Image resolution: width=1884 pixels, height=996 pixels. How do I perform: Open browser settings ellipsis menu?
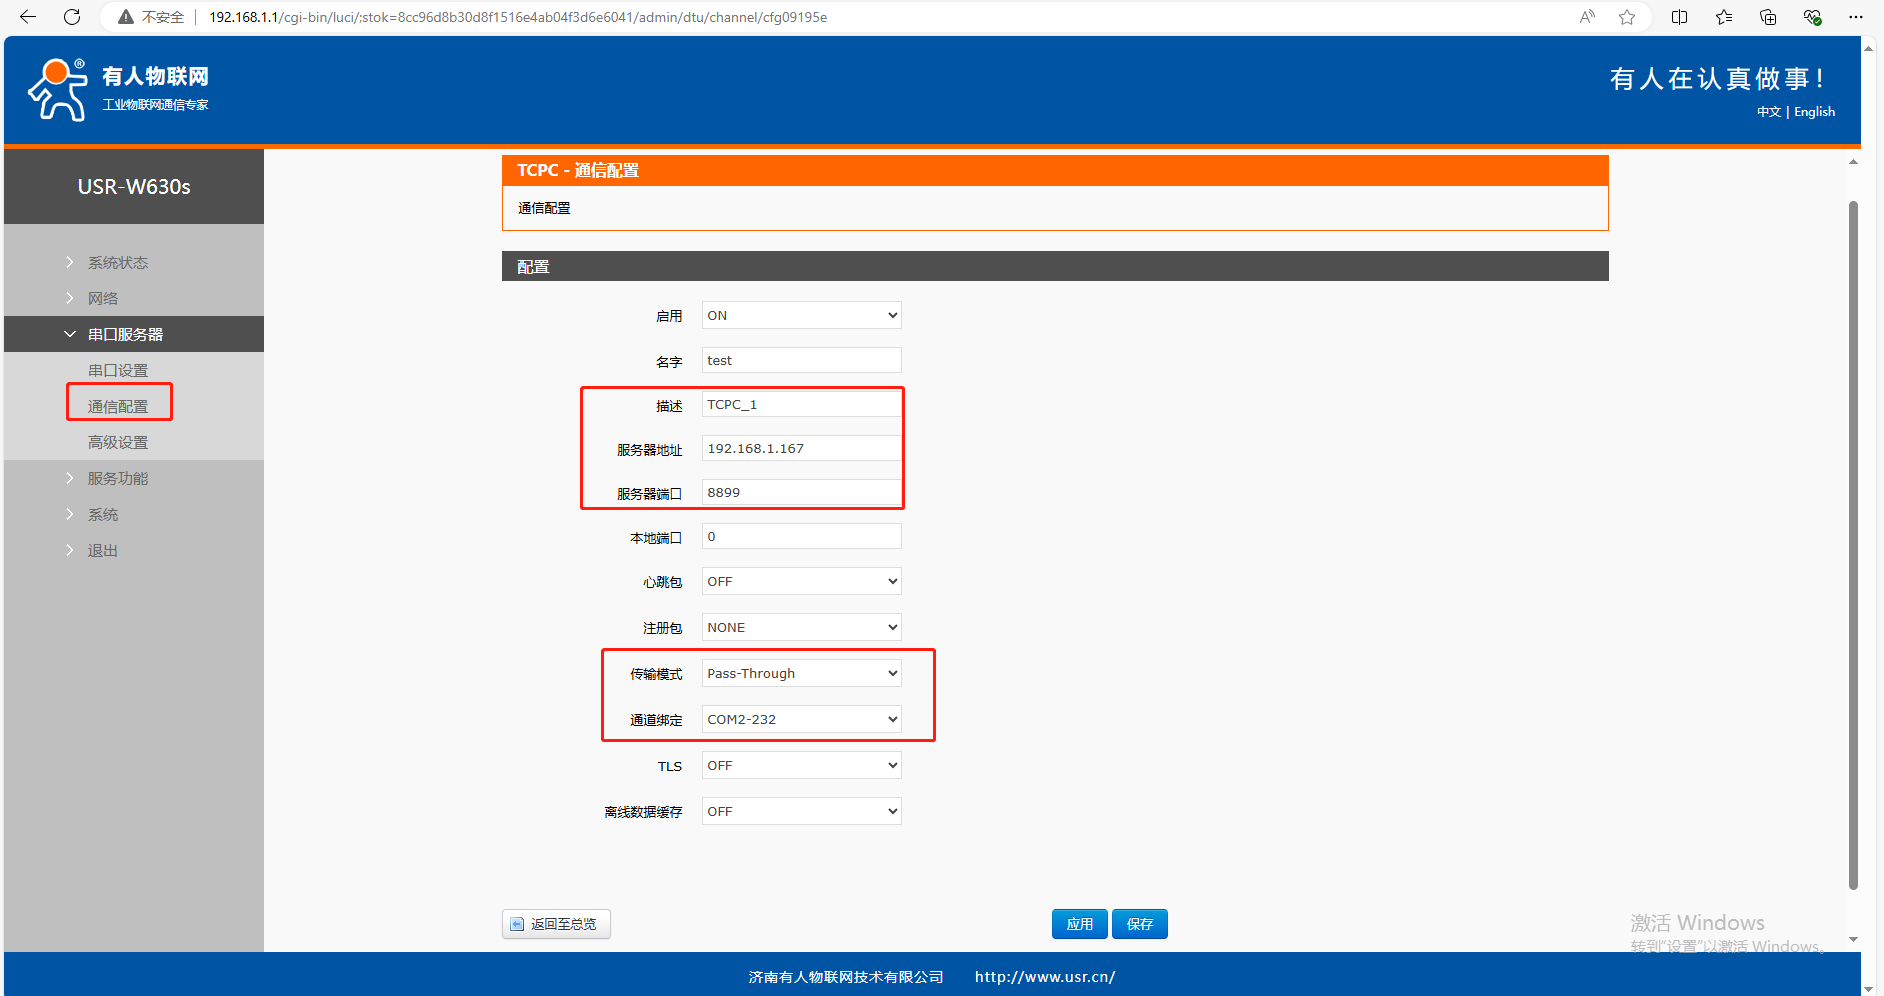pos(1856,17)
